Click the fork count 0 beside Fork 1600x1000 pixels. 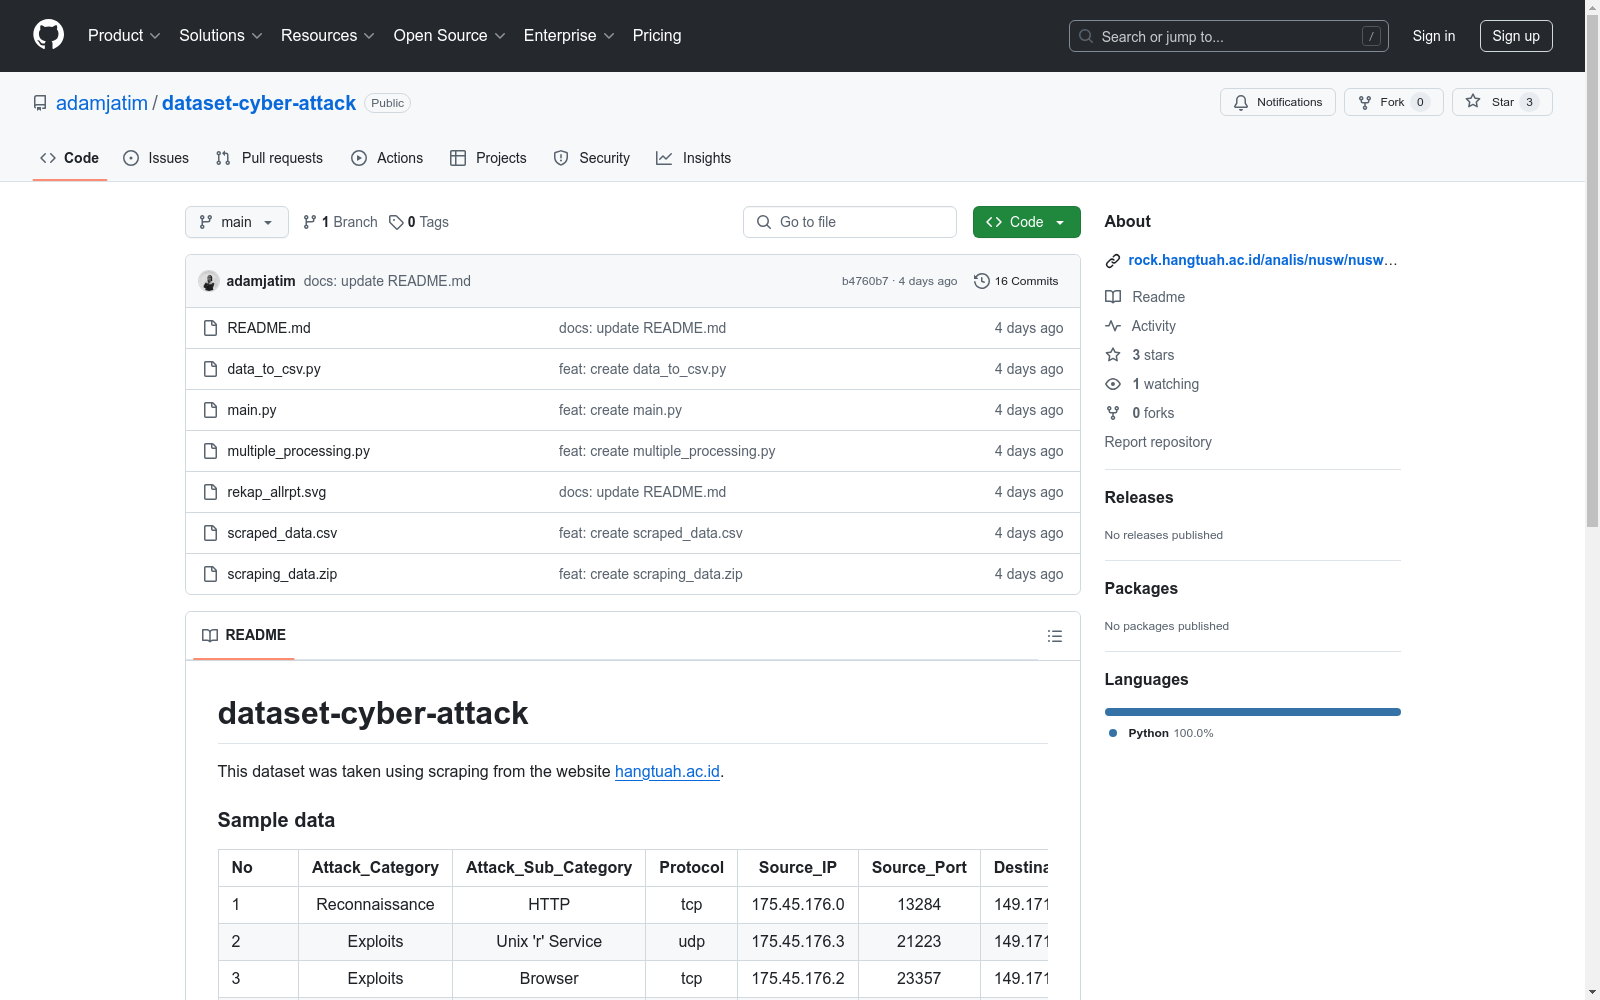[x=1420, y=102]
